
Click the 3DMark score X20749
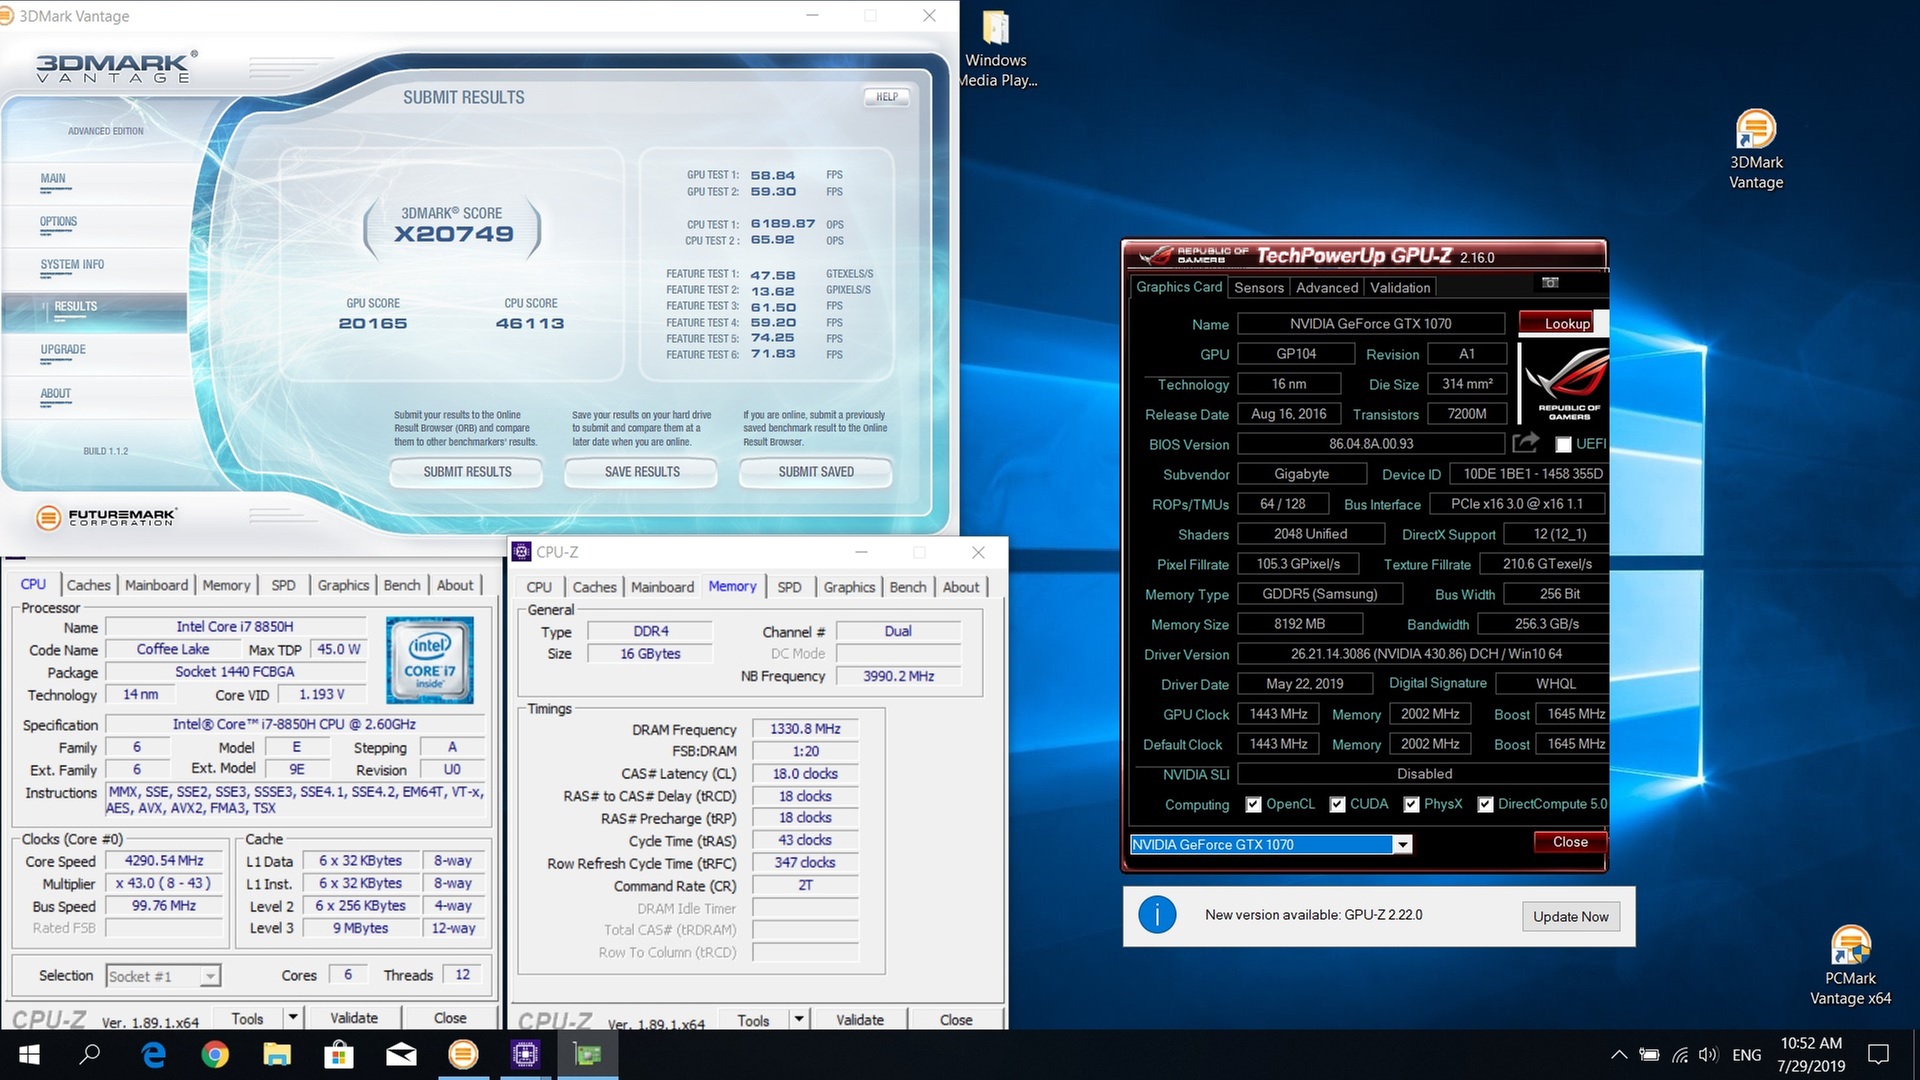click(453, 234)
